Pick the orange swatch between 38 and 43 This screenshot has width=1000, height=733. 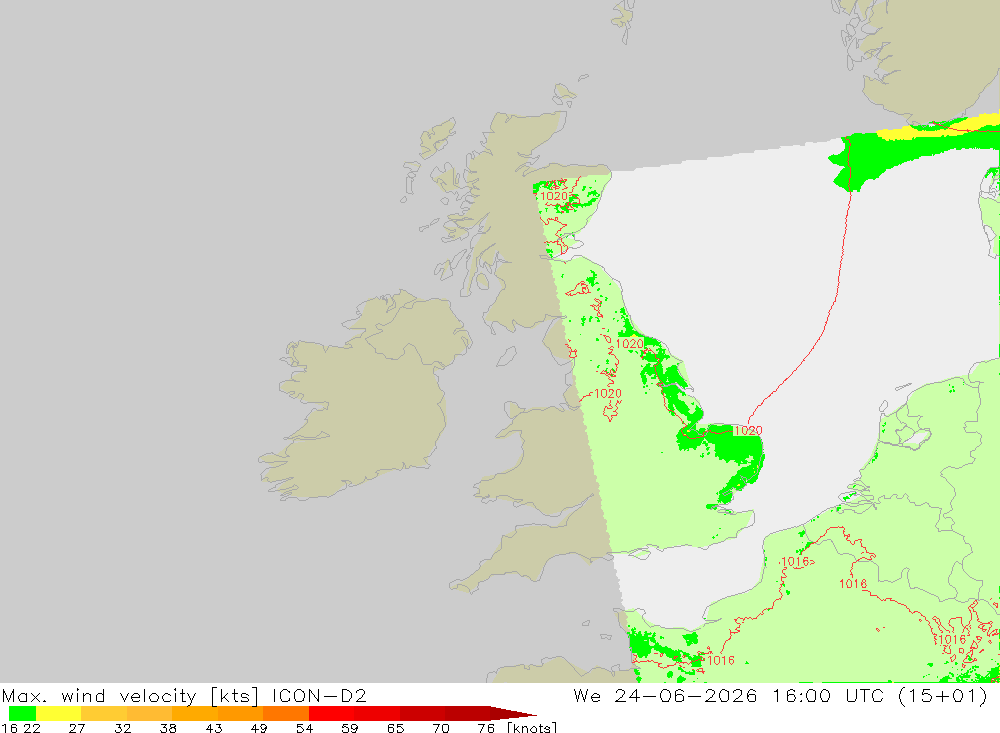point(195,713)
